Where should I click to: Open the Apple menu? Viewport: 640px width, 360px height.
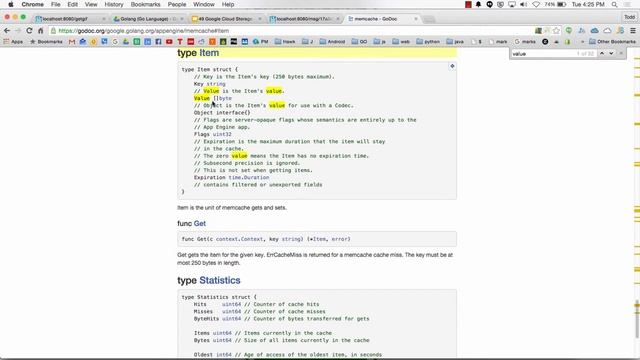[x=11, y=4]
